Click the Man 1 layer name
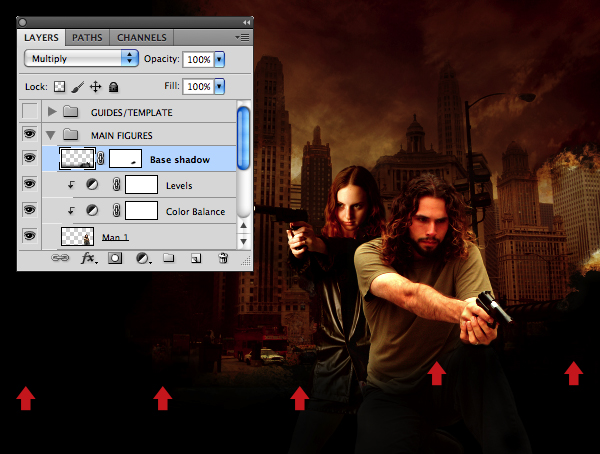 (115, 237)
